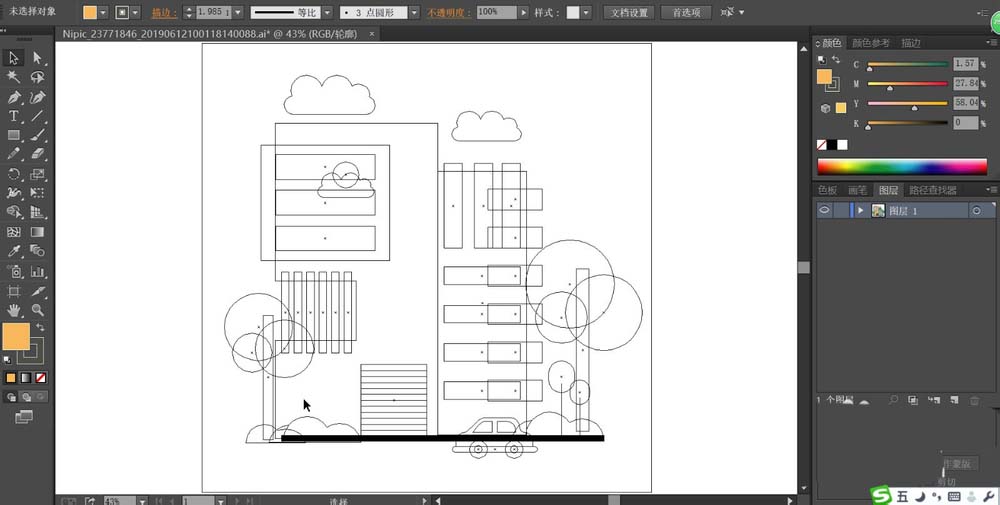Select the Magic Wand tool
The image size is (1000, 505).
(x=13, y=77)
